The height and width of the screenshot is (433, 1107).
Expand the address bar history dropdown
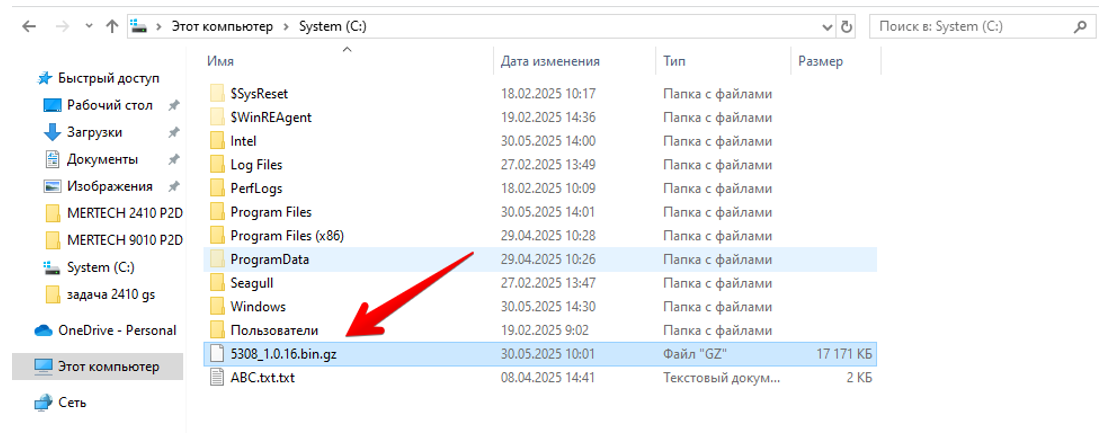826,27
